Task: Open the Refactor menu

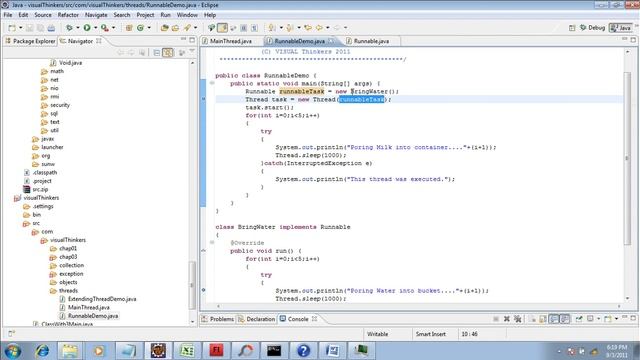Action: pos(68,15)
